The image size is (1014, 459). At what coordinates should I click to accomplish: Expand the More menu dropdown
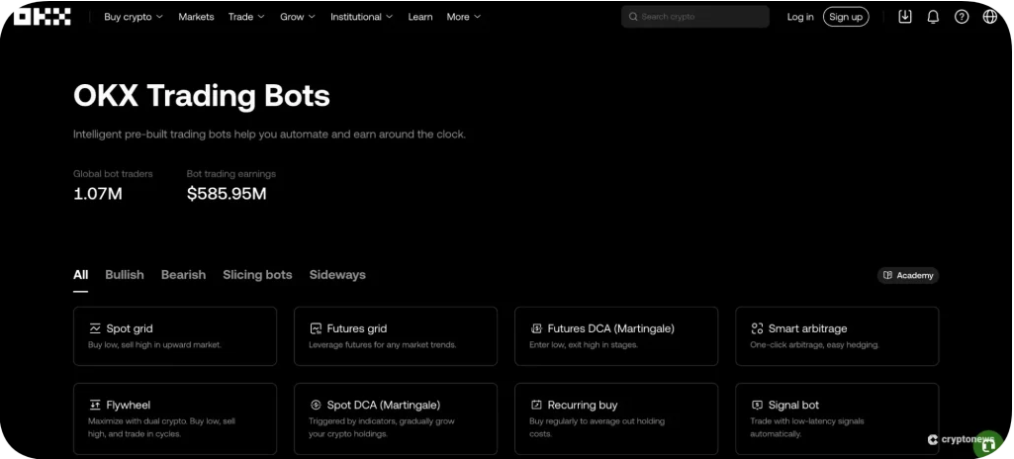tap(464, 17)
